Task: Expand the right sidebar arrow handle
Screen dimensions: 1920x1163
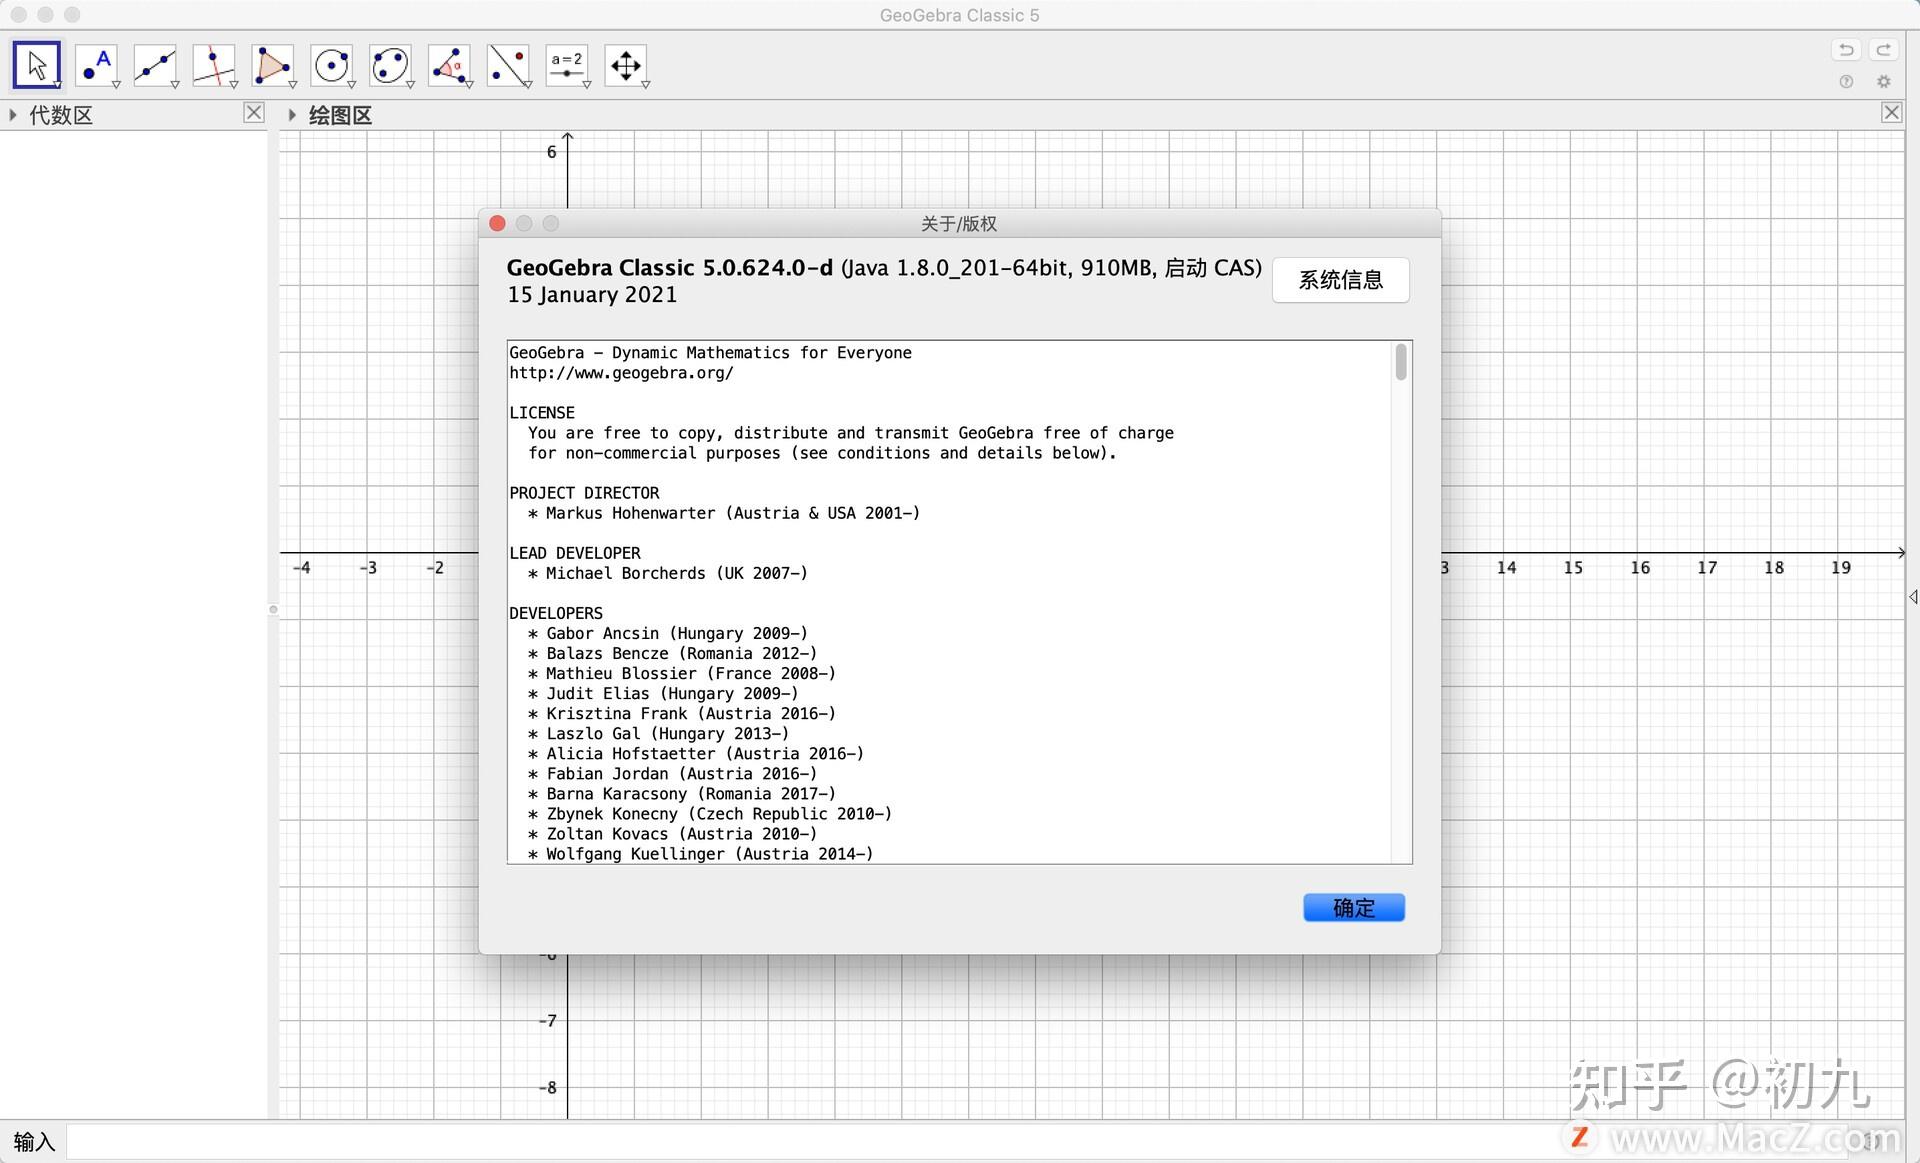Action: coord(1912,597)
